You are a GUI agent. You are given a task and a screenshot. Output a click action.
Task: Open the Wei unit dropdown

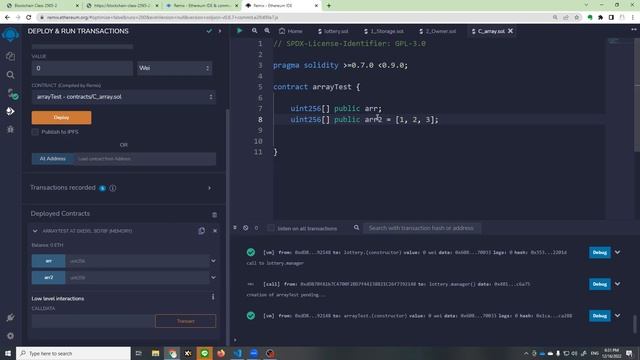pyautogui.click(x=174, y=68)
